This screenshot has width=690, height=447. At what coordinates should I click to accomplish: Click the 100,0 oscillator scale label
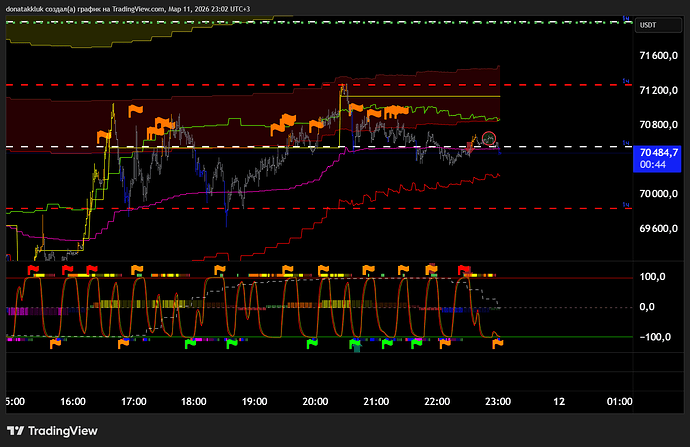coord(654,277)
